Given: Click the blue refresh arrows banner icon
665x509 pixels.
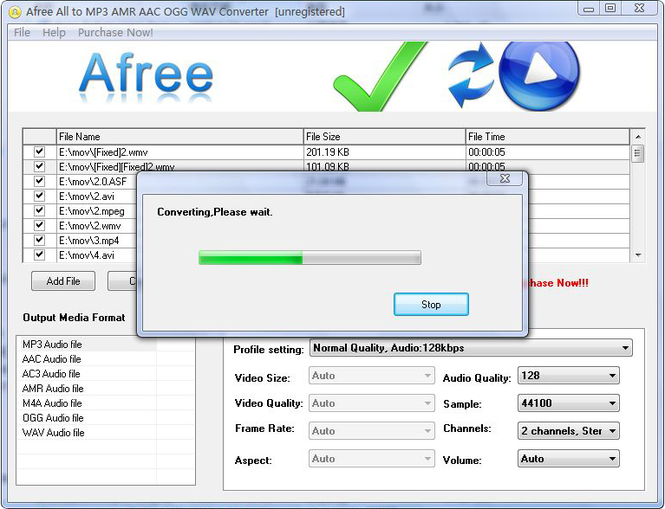Looking at the screenshot, I should pos(471,74).
